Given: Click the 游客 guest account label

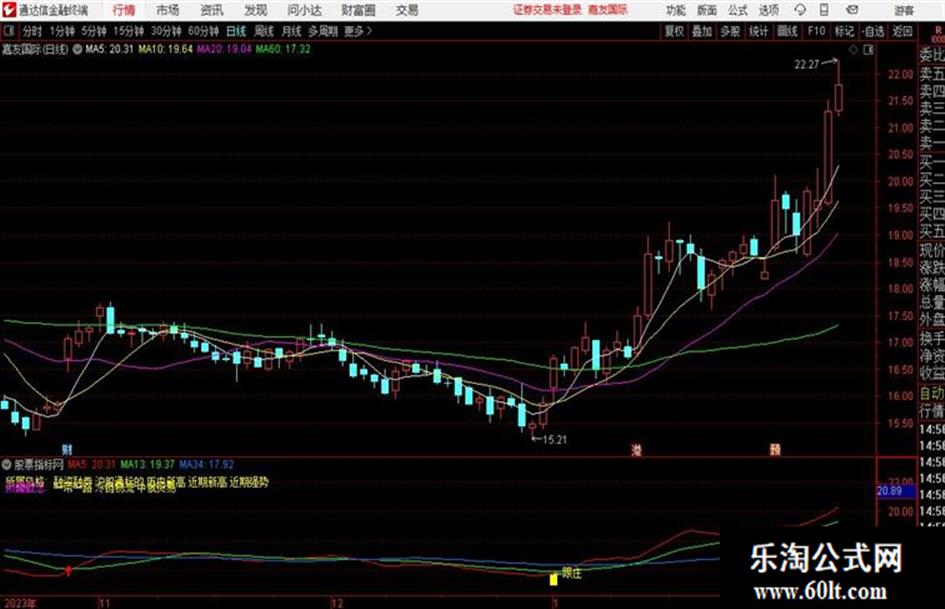Looking at the screenshot, I should pyautogui.click(x=903, y=10).
